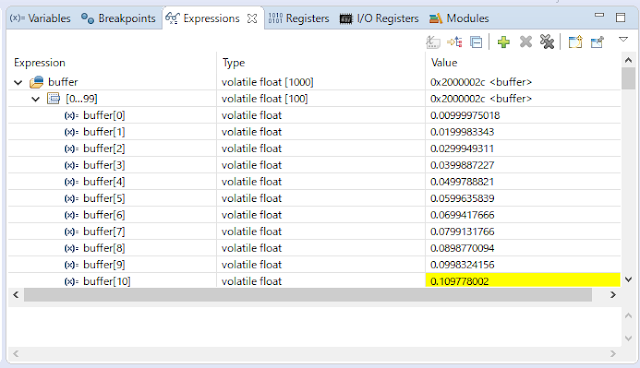Open the Modules tab
Screen dimensions: 640x368
click(459, 18)
